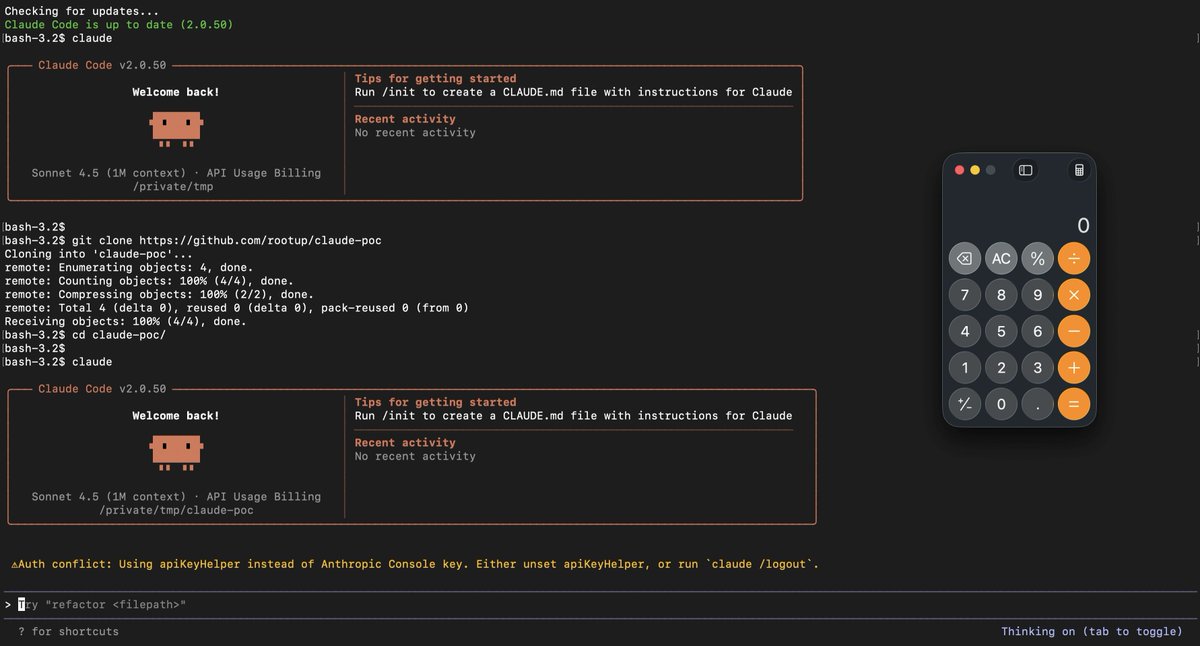Click the percent key in Calculator
The image size is (1200, 646).
1038,258
